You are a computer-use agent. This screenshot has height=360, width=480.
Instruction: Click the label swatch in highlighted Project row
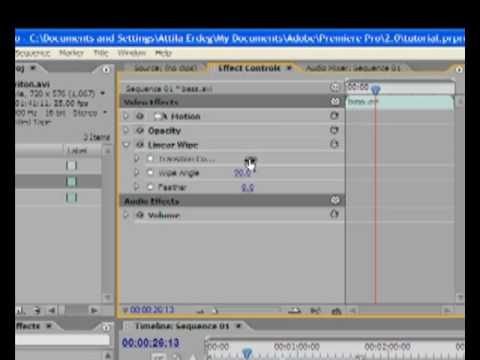[71, 181]
